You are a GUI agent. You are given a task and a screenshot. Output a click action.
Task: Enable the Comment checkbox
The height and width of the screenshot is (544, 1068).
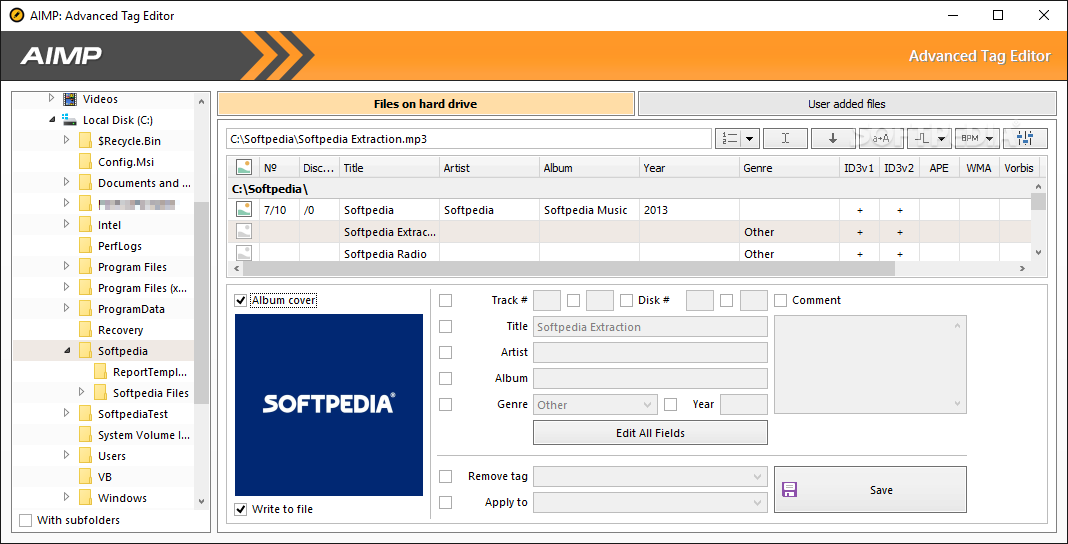coord(781,300)
